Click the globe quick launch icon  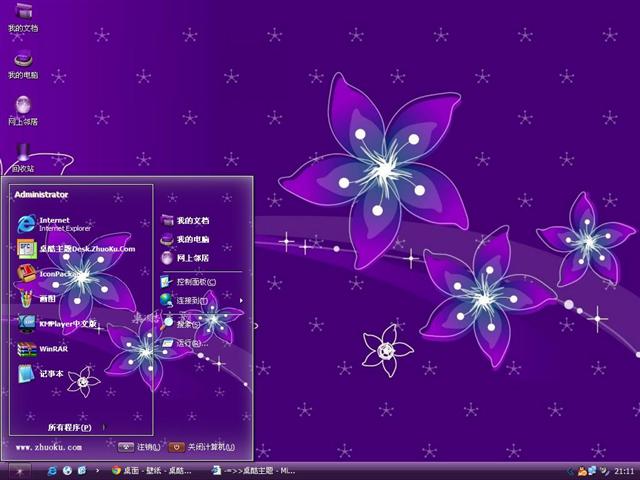click(67, 471)
